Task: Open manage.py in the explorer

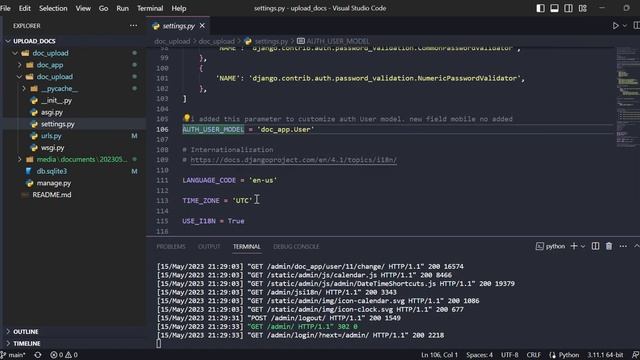Action: (53, 183)
